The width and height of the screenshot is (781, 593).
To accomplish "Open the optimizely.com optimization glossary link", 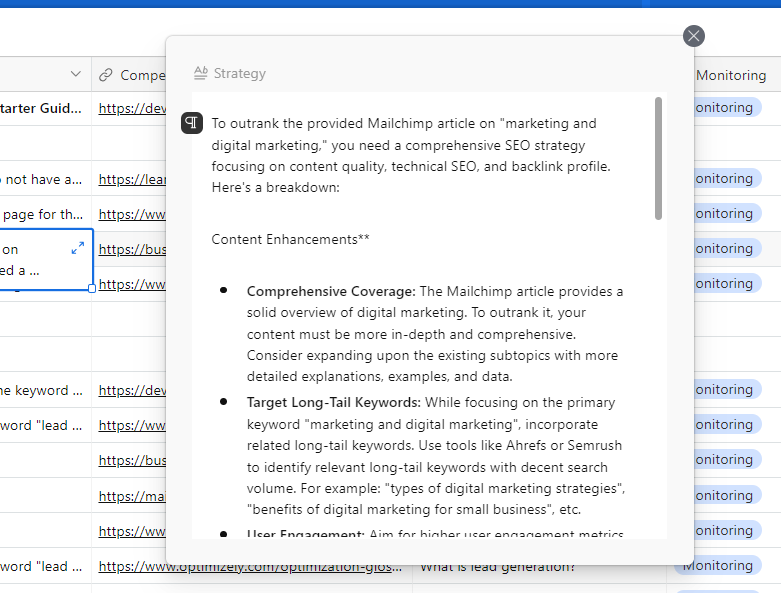I will pos(250,569).
